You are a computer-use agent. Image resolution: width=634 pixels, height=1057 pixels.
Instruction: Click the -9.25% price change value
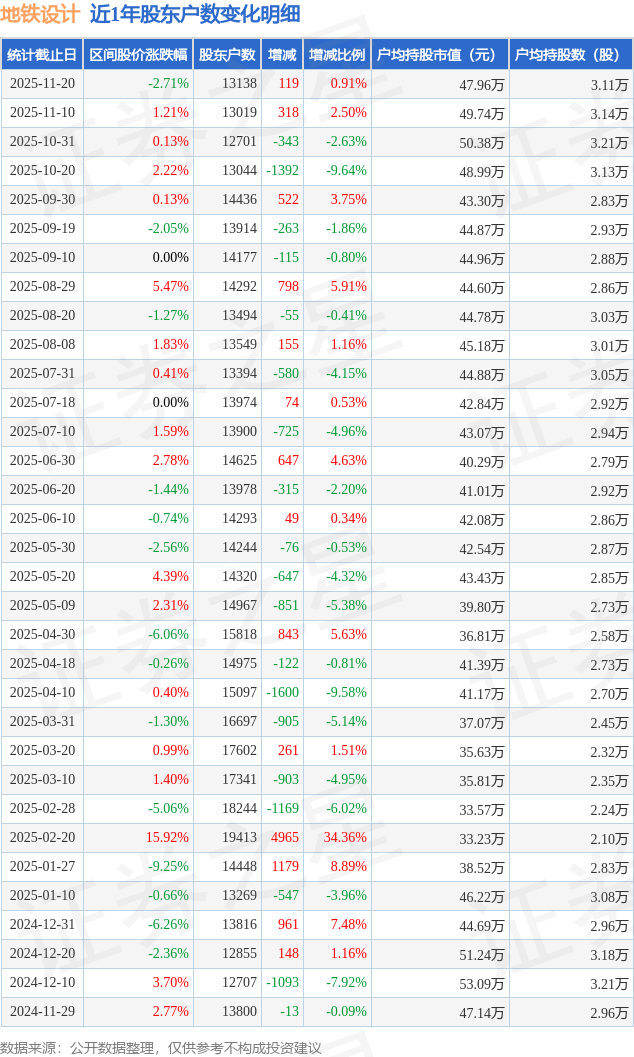(x=168, y=867)
